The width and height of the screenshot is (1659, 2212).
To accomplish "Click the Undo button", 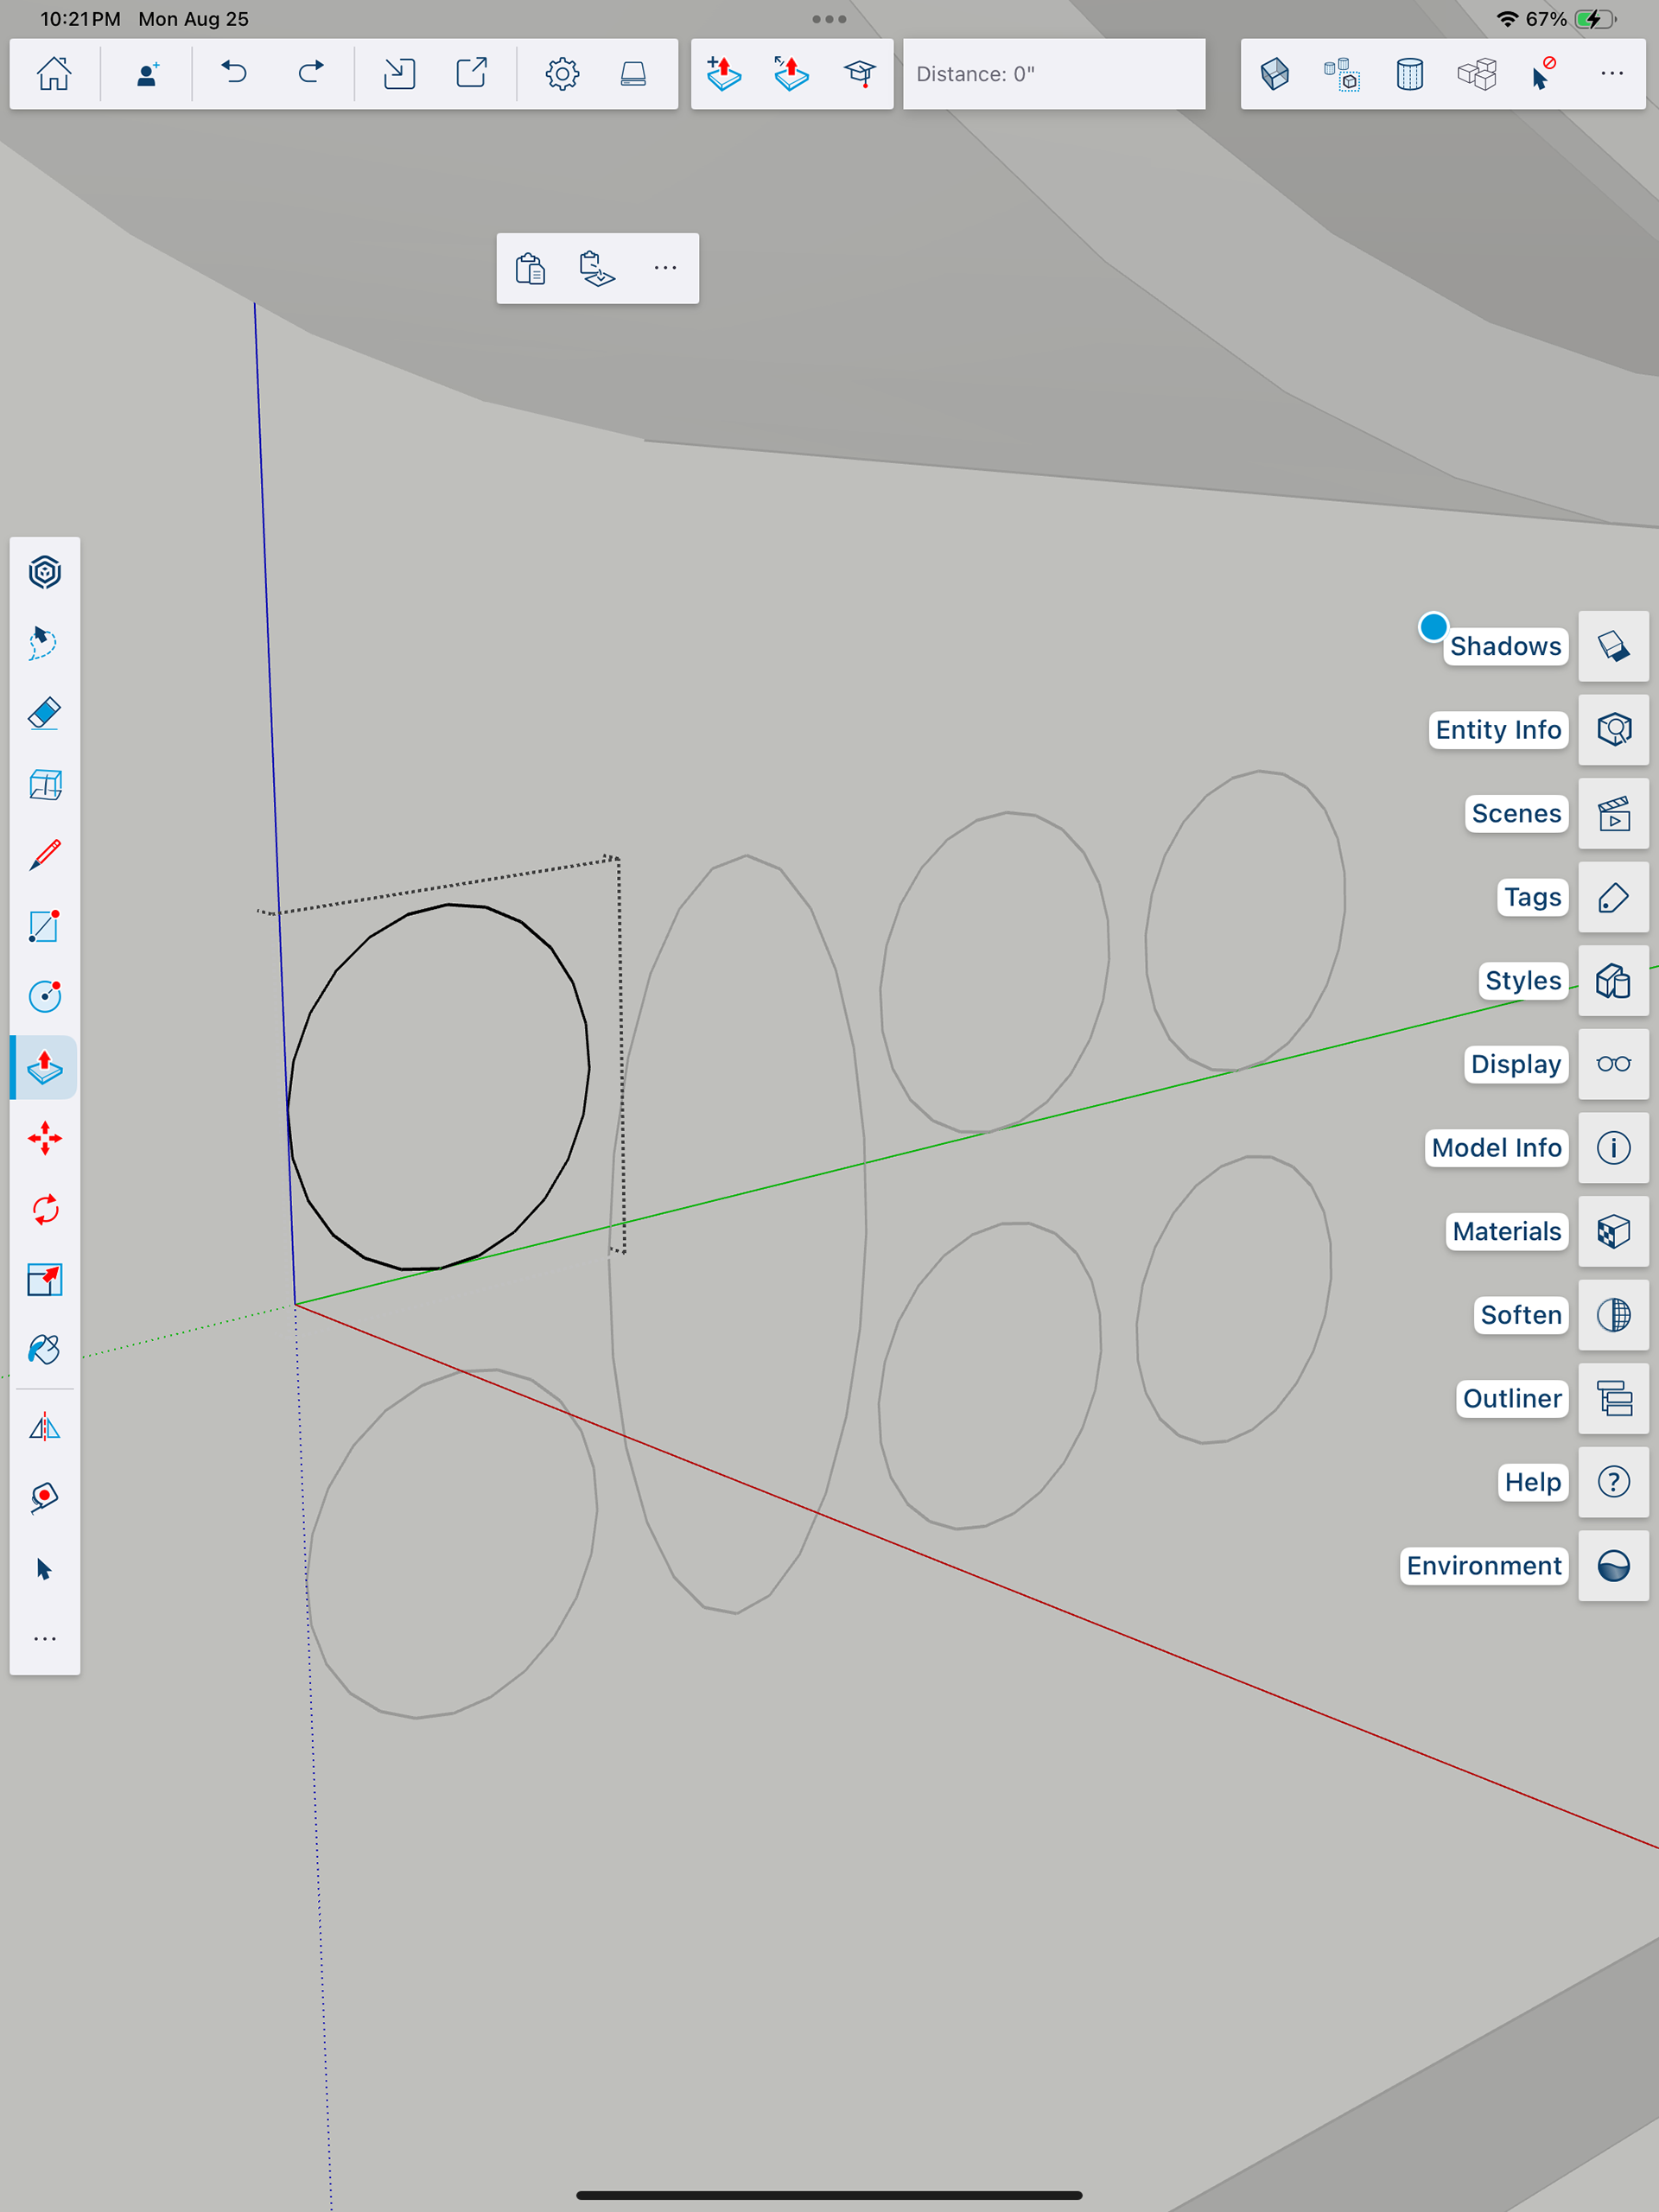I will (234, 74).
